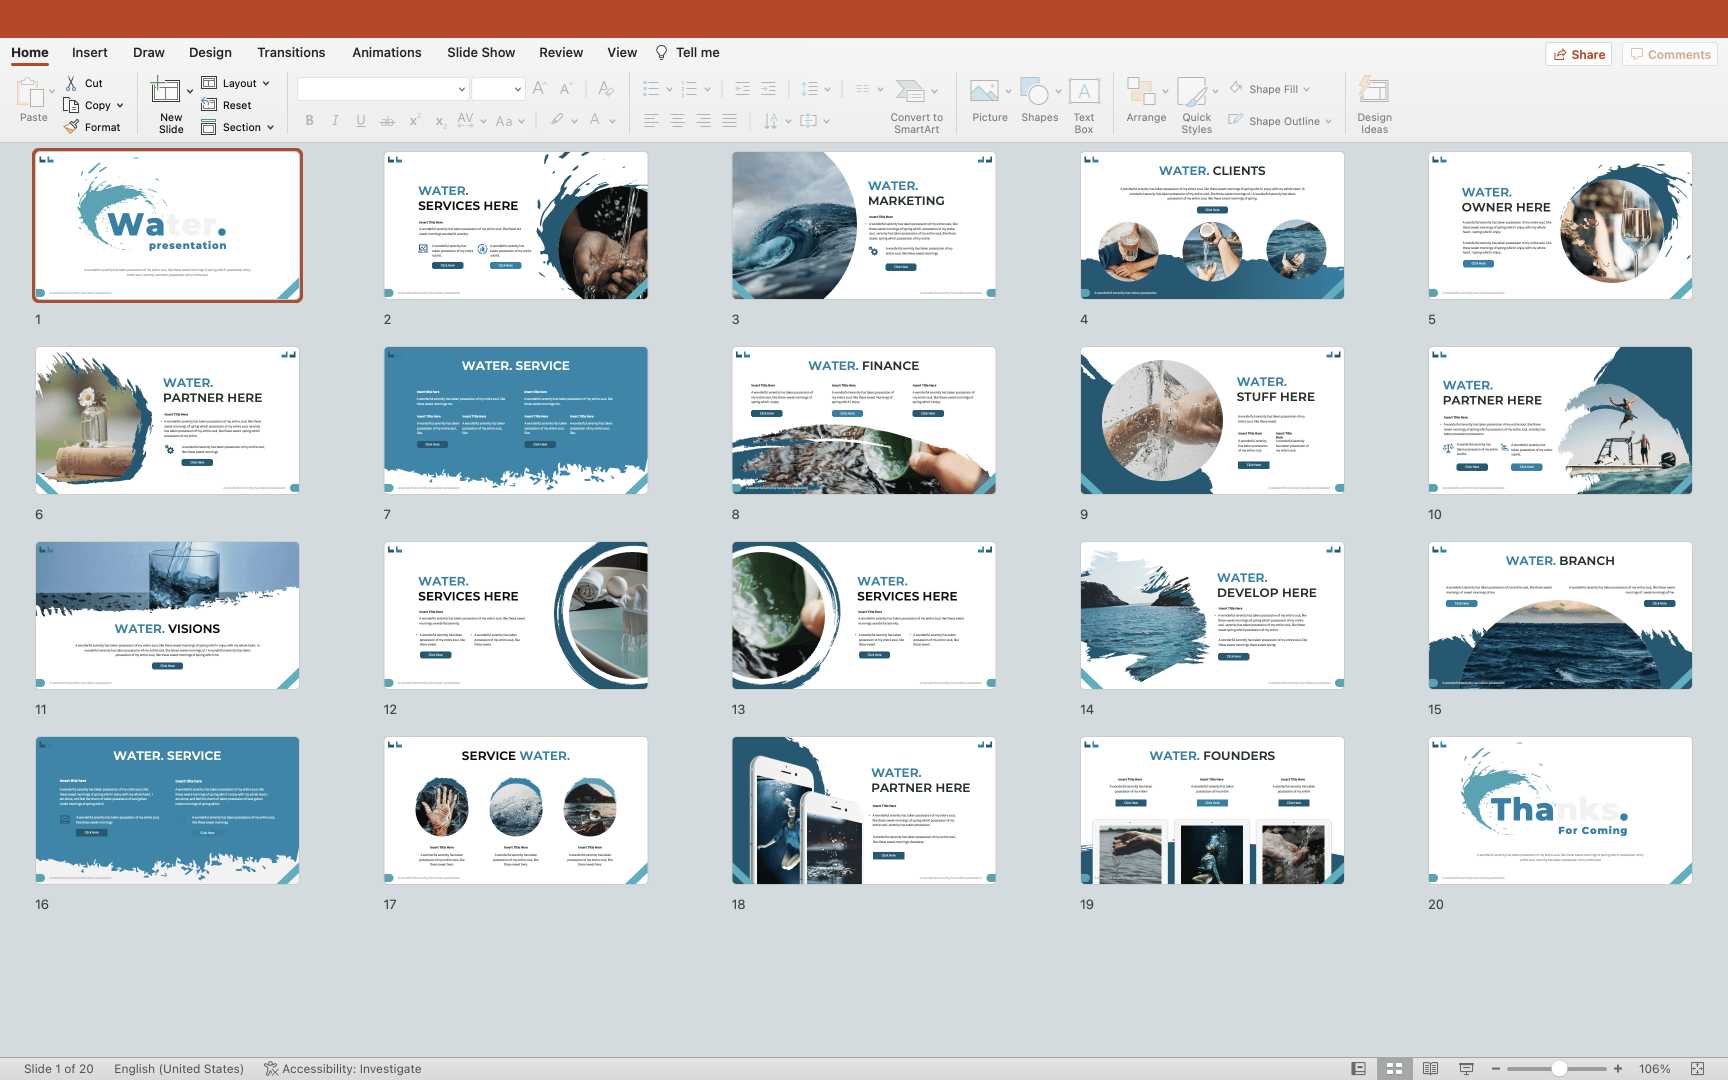Viewport: 1728px width, 1080px height.
Task: Open the Shape Fill dropdown
Action: (1272, 89)
